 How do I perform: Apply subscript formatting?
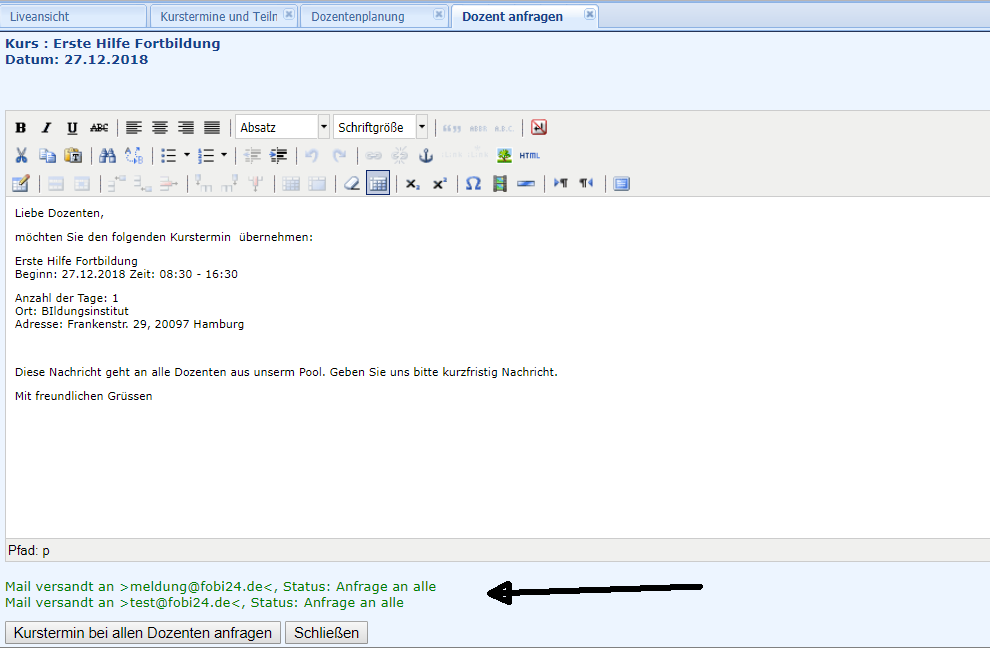tap(412, 184)
